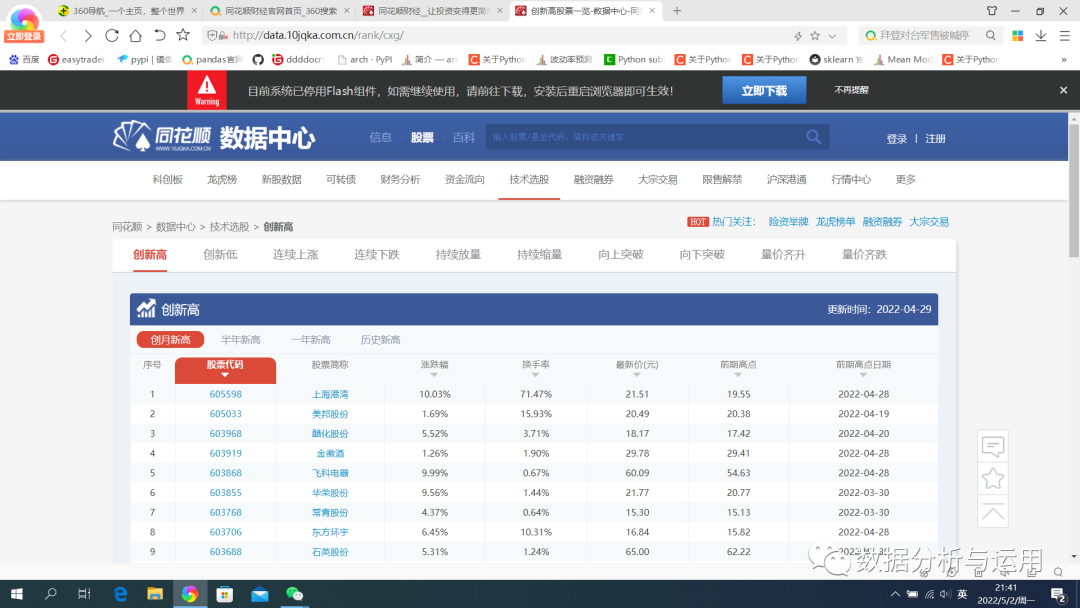The image size is (1080, 608).
Task: Click the 立即下载 button
Action: tap(764, 90)
